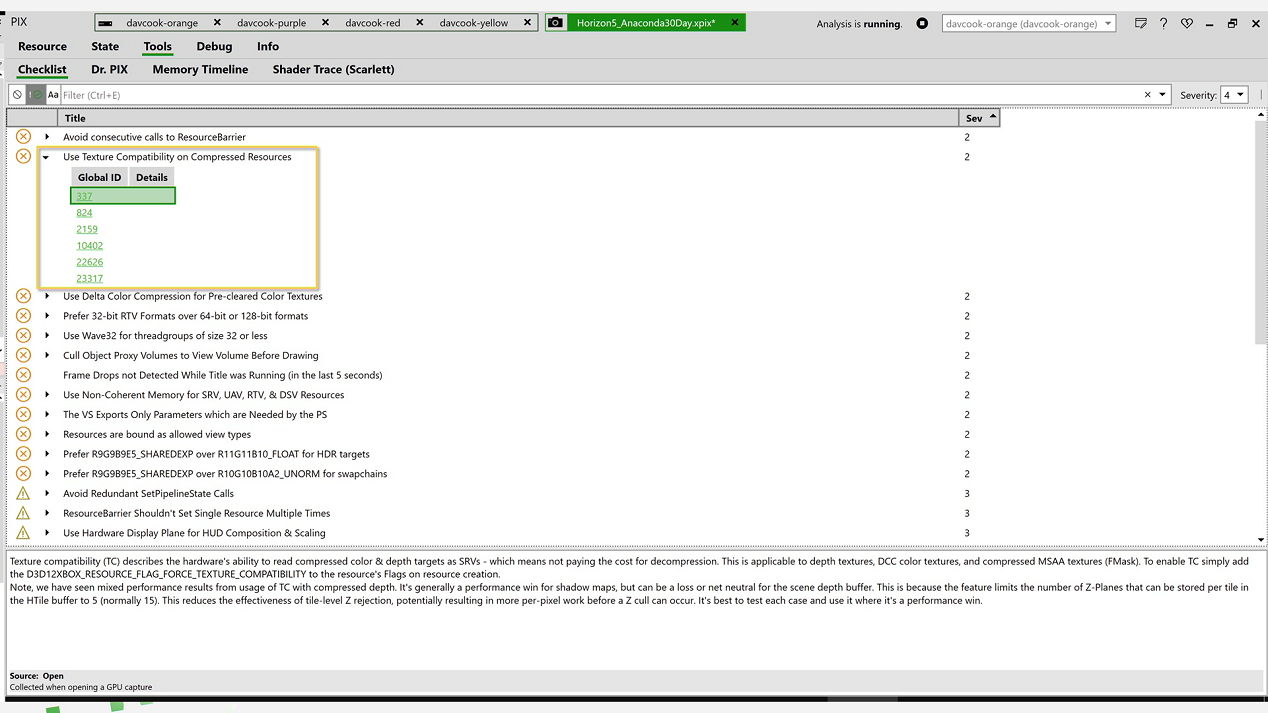Switch to the Dr. PIX tab
Screen dimensions: 1268x713
(109, 69)
